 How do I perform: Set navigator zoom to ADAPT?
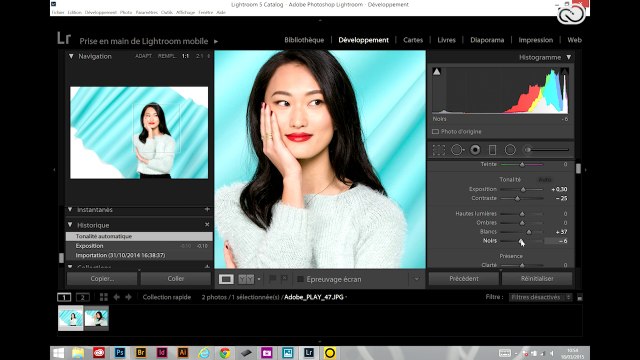[143, 56]
